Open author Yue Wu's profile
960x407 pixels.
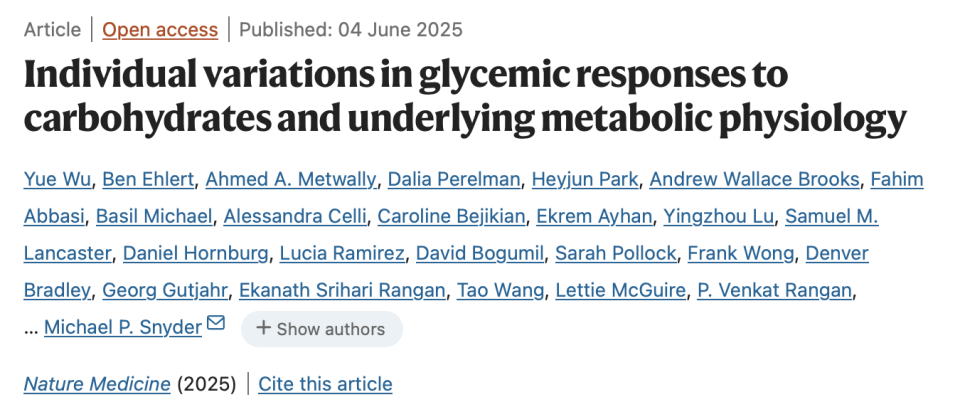point(58,179)
